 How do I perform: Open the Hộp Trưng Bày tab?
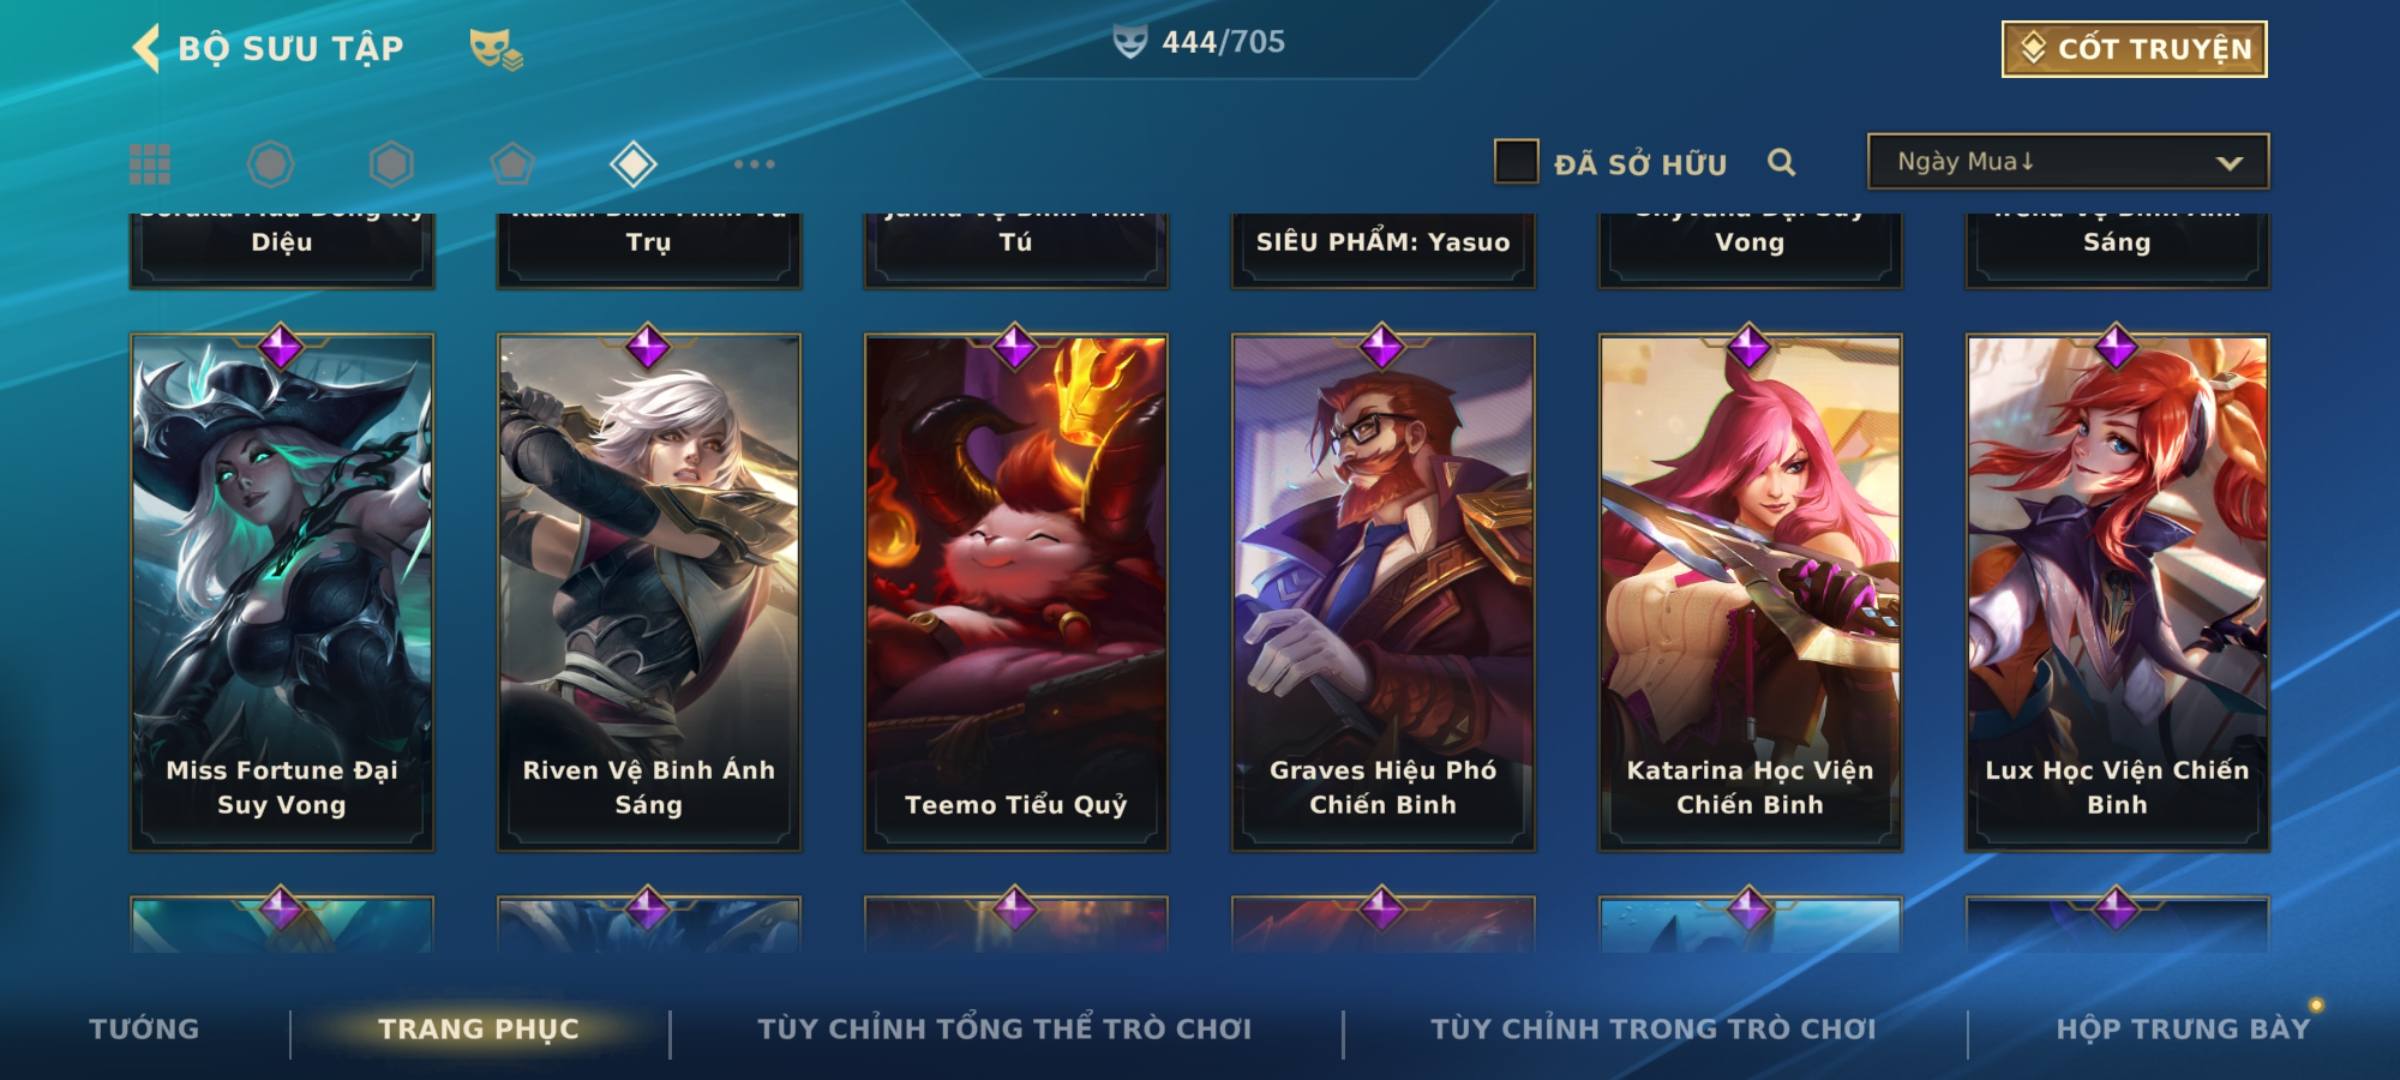(2183, 1029)
